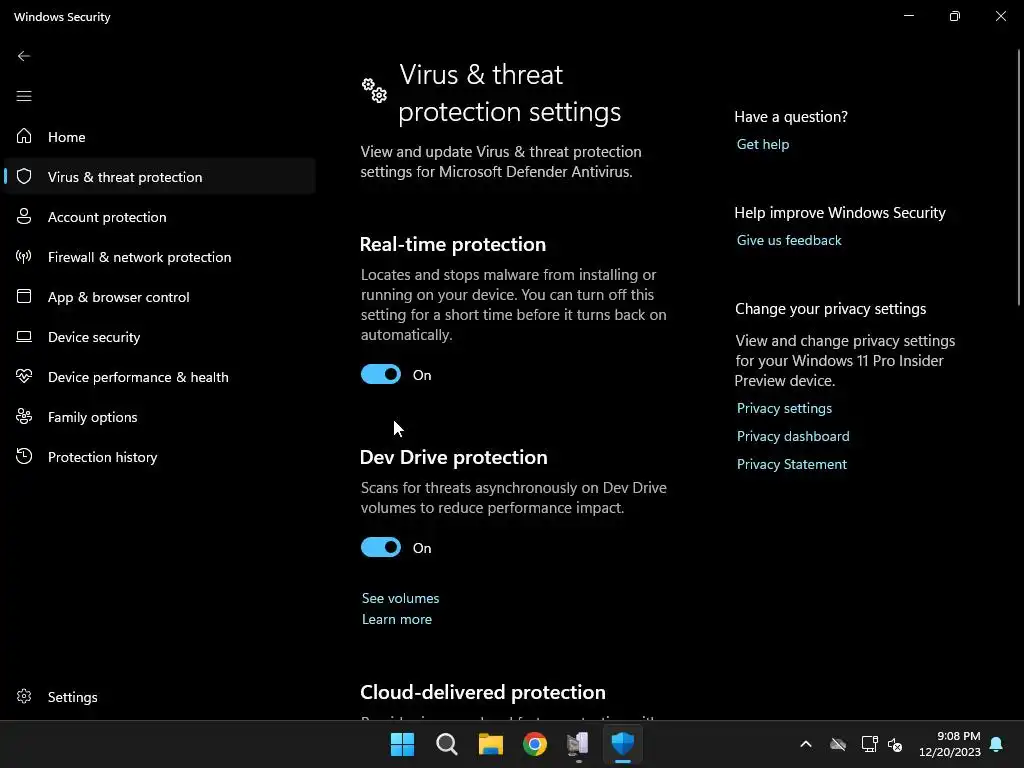Click the clock icon for Protection history
Image resolution: width=1024 pixels, height=768 pixels.
click(24, 456)
